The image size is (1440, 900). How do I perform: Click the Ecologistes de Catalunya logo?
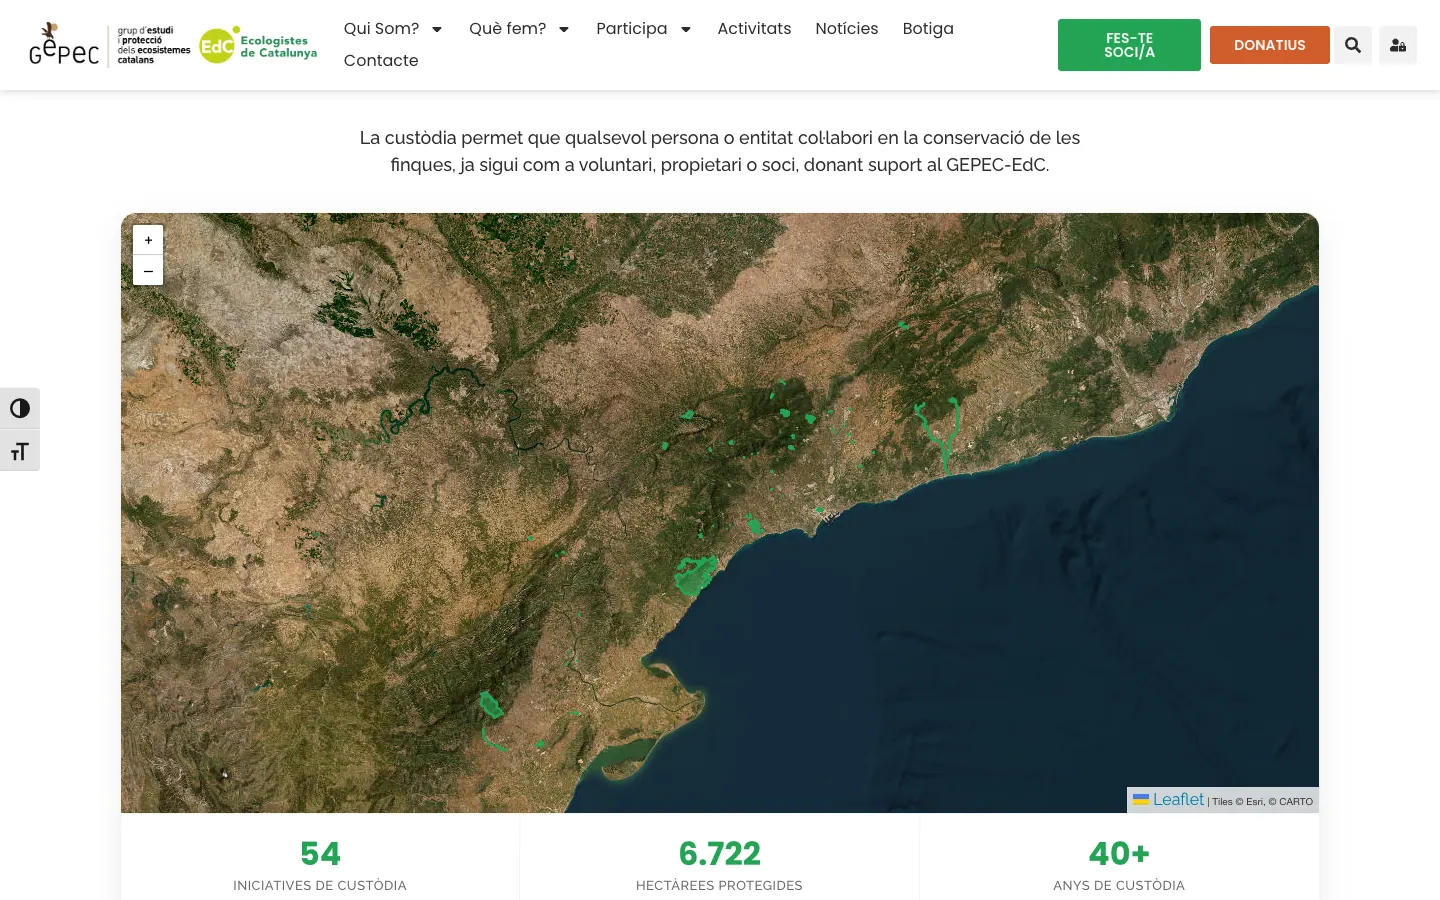point(258,45)
